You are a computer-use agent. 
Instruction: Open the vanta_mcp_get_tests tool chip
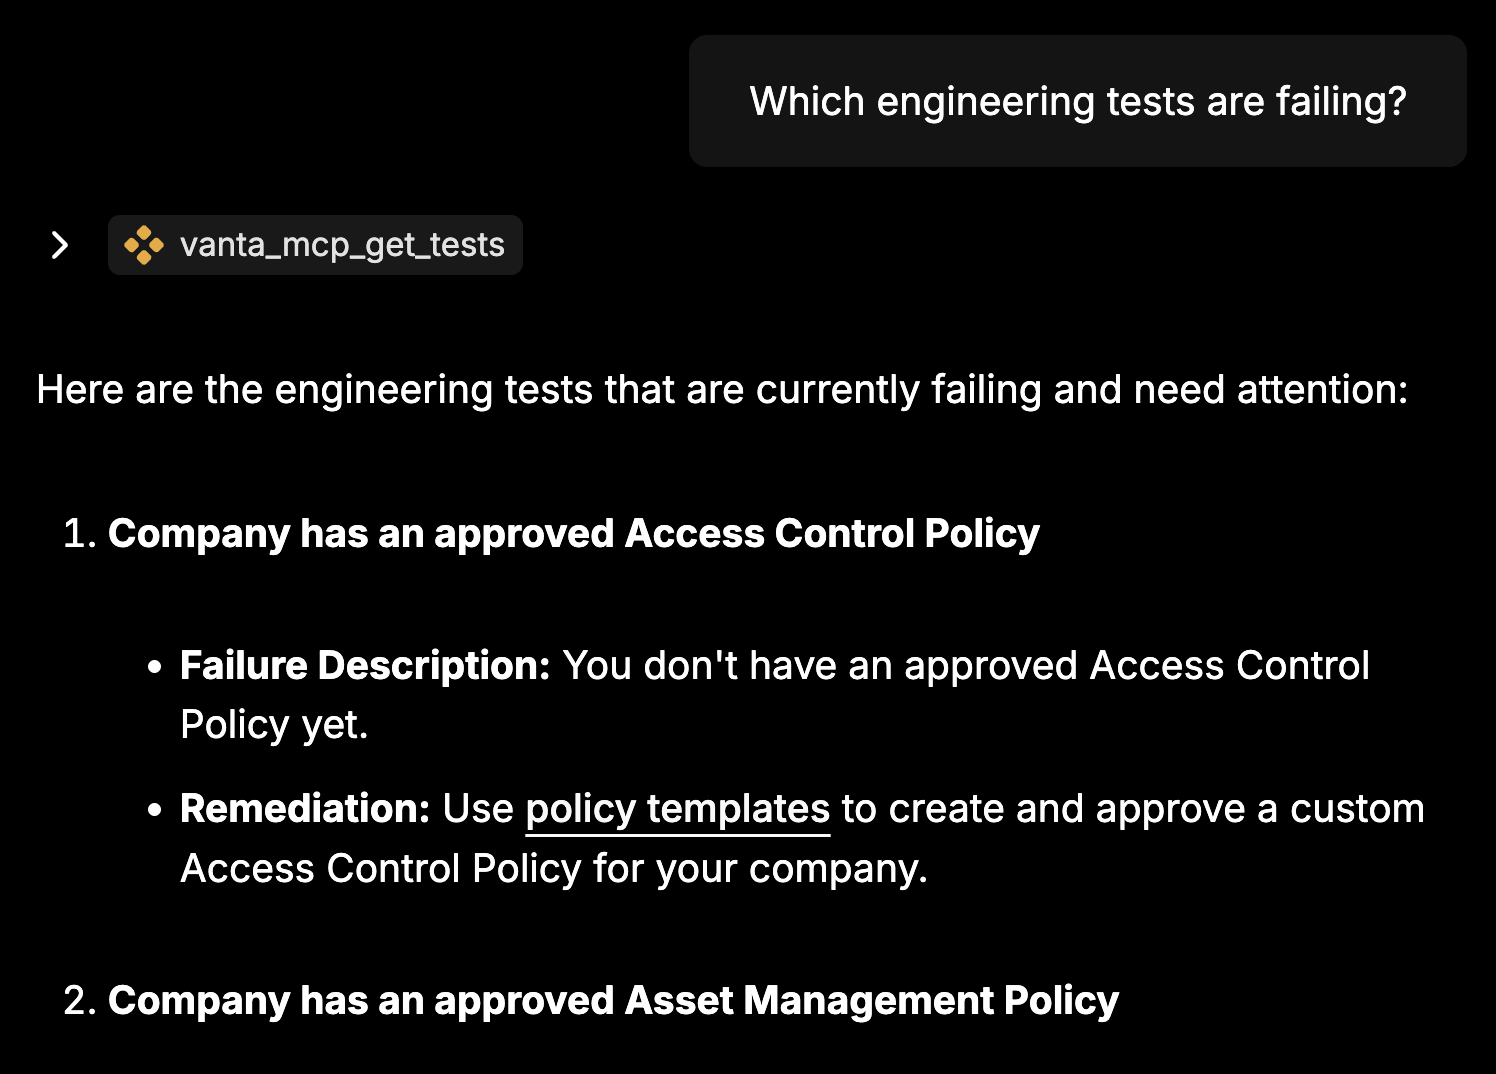[x=315, y=245]
